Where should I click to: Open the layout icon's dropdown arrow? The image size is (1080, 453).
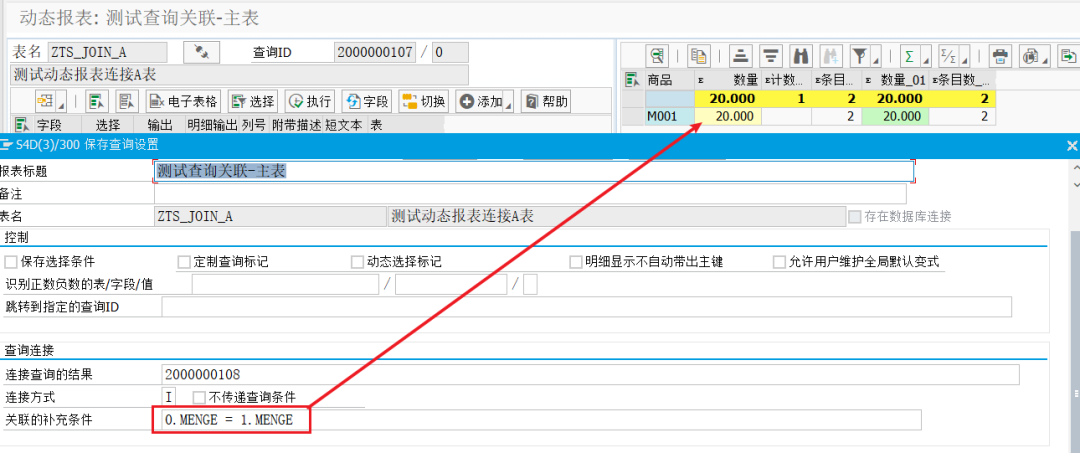tap(61, 103)
